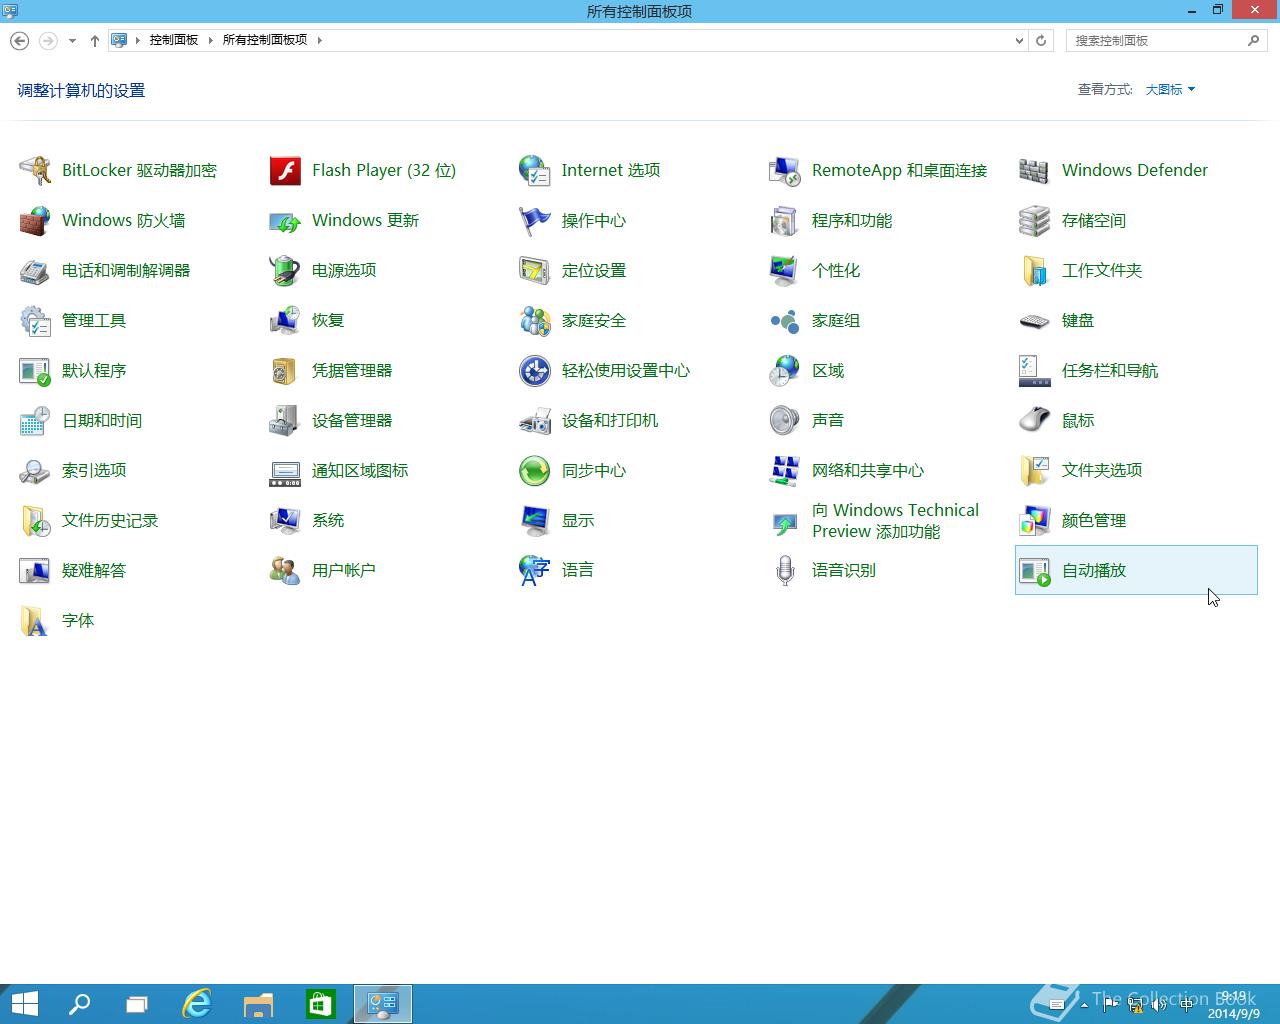Open 任务栏和导航 link
The image size is (1280, 1024).
click(x=1110, y=370)
